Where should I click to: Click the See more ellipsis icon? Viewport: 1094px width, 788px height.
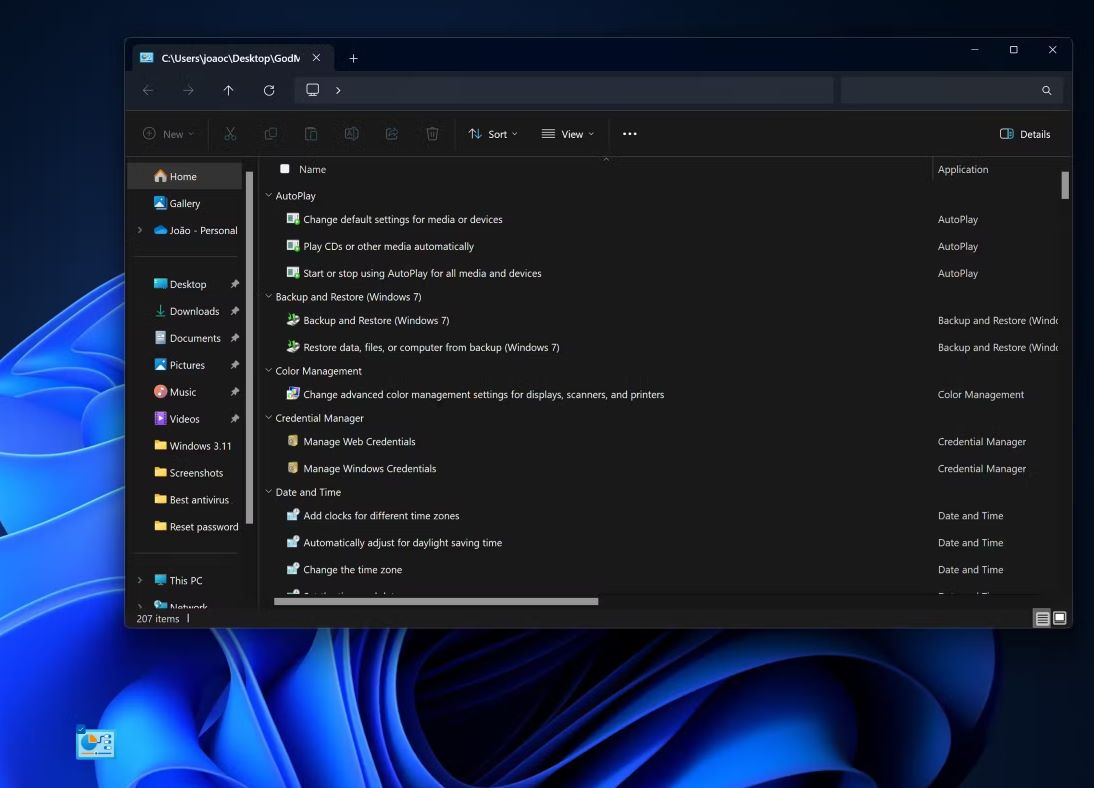pos(629,134)
